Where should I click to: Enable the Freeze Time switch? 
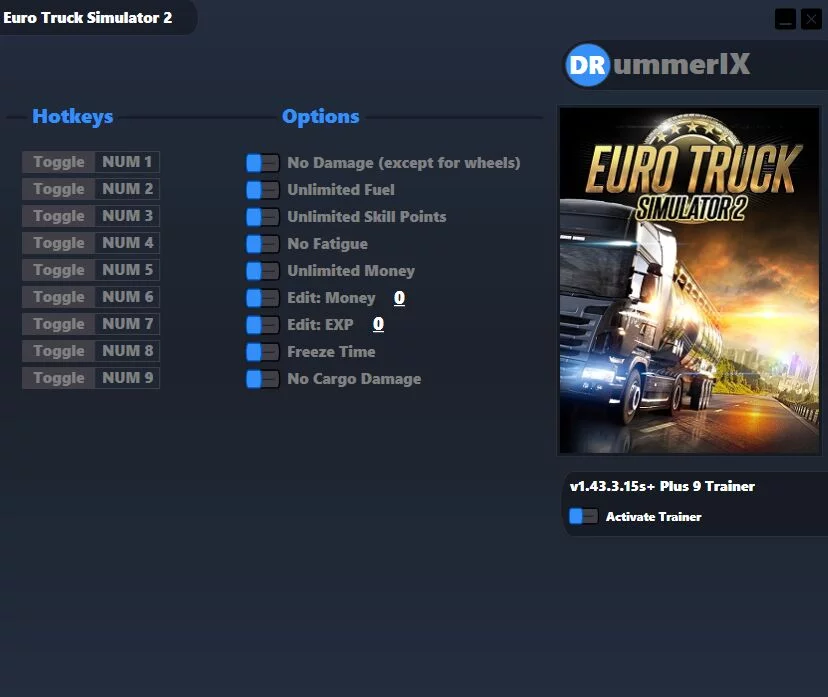pos(262,352)
